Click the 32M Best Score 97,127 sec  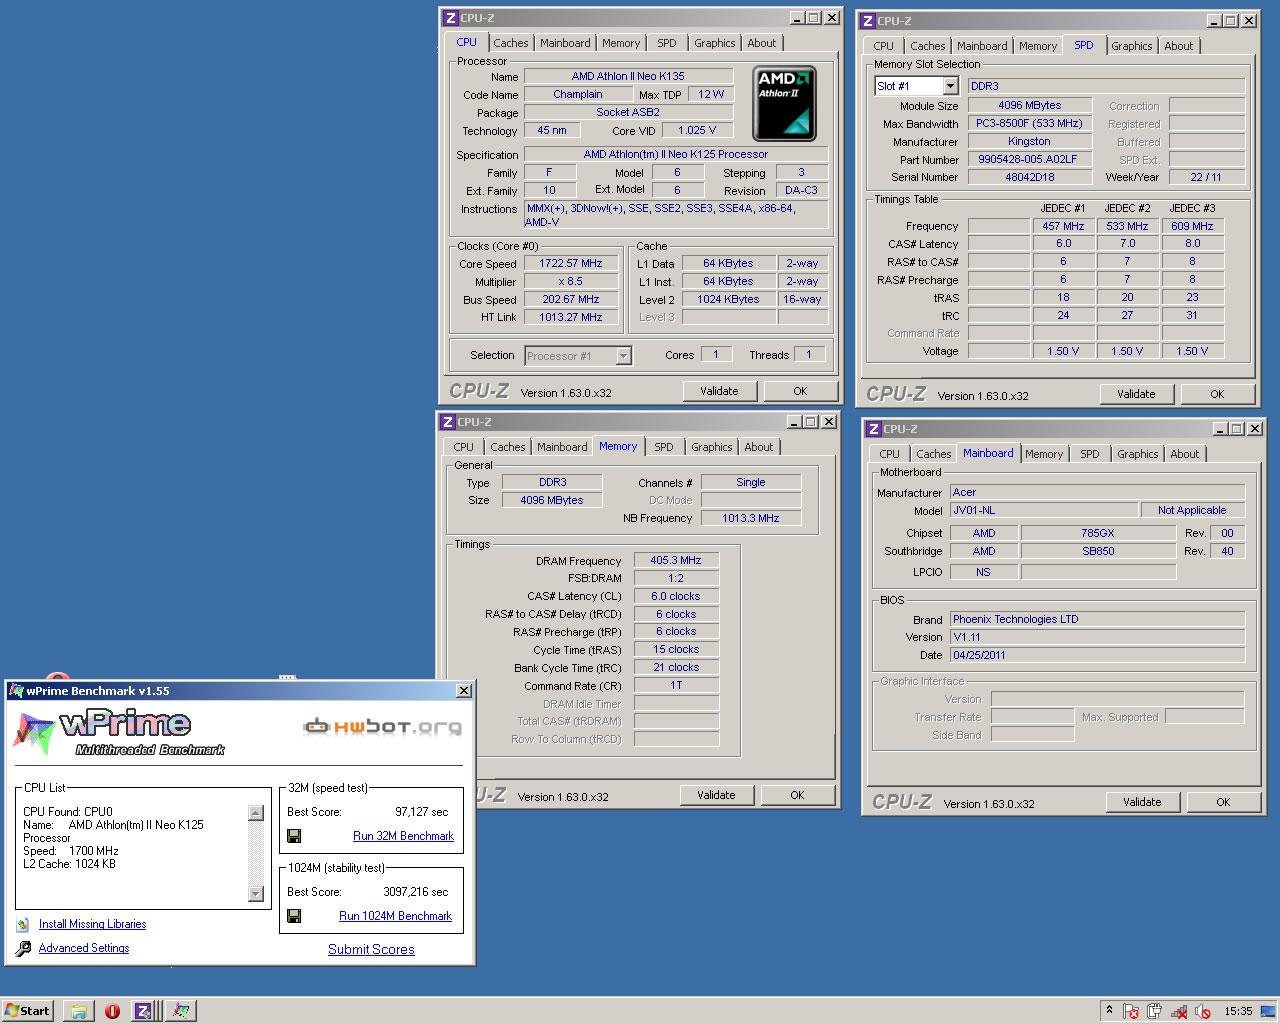coord(421,812)
